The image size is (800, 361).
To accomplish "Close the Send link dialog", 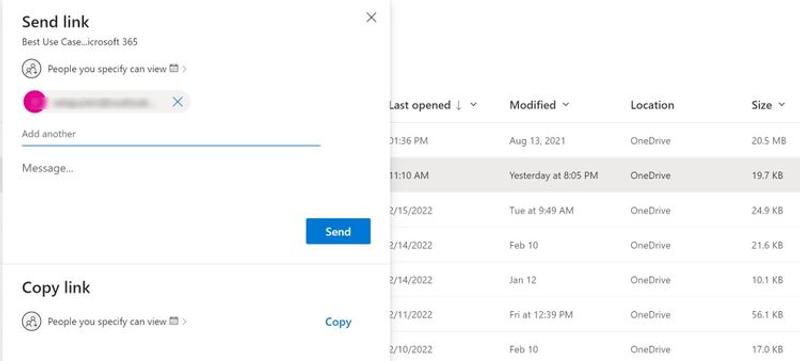I will point(371,18).
